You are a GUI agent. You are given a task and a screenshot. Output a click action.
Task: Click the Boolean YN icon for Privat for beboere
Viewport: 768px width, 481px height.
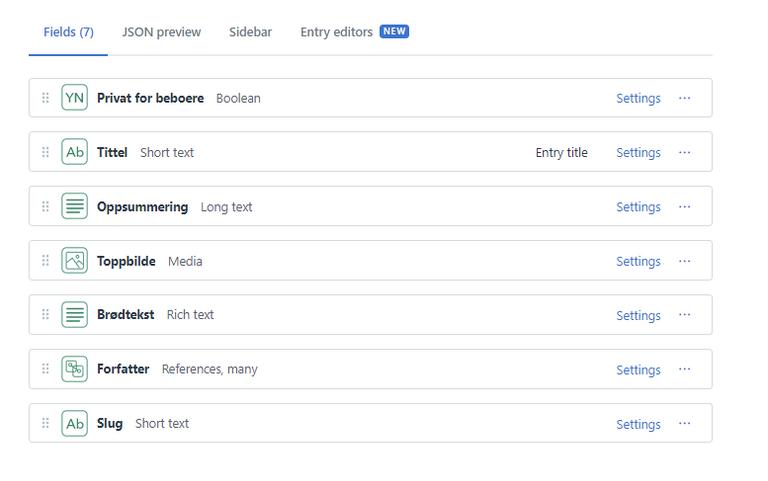[x=74, y=98]
